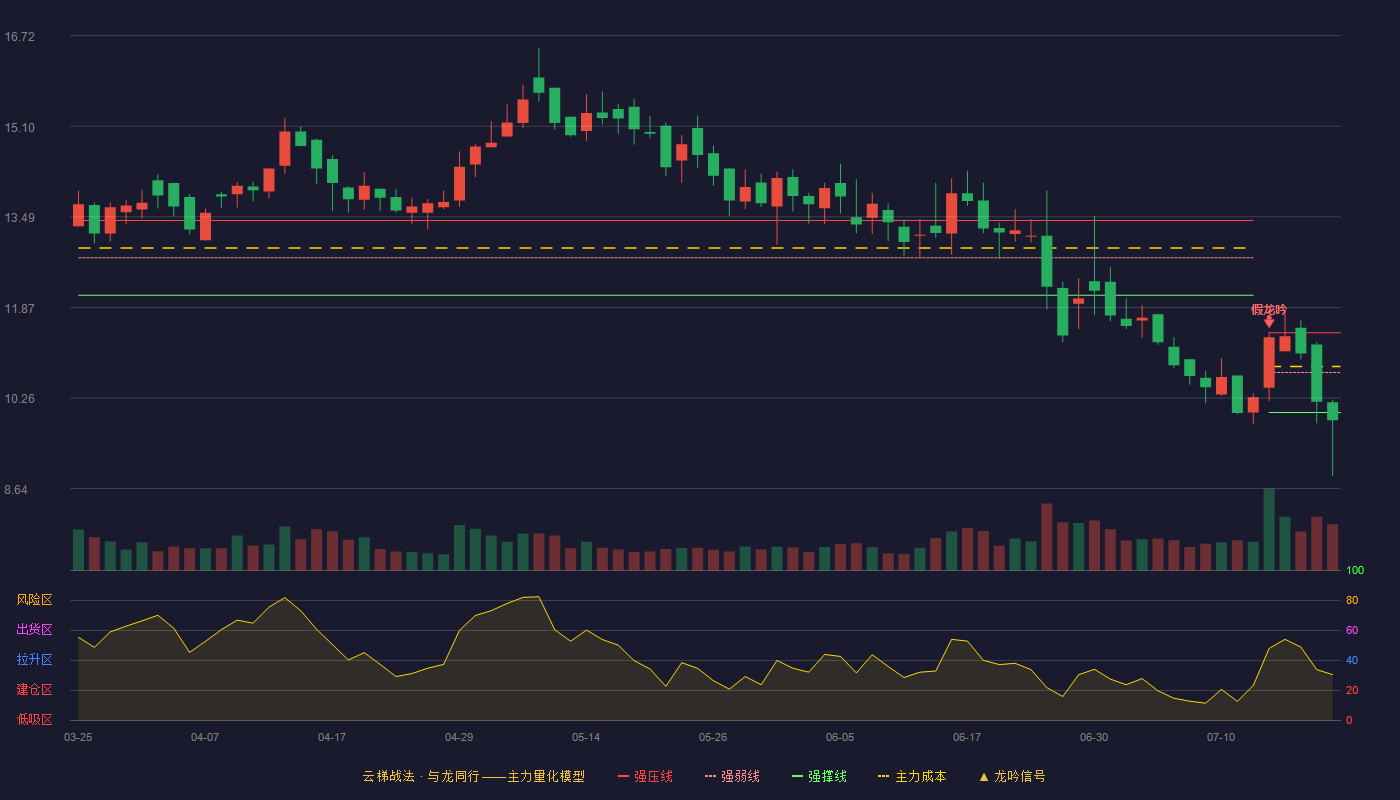Viewport: 1400px width, 800px height.
Task: Click the 05-26 date label
Action: (713, 737)
